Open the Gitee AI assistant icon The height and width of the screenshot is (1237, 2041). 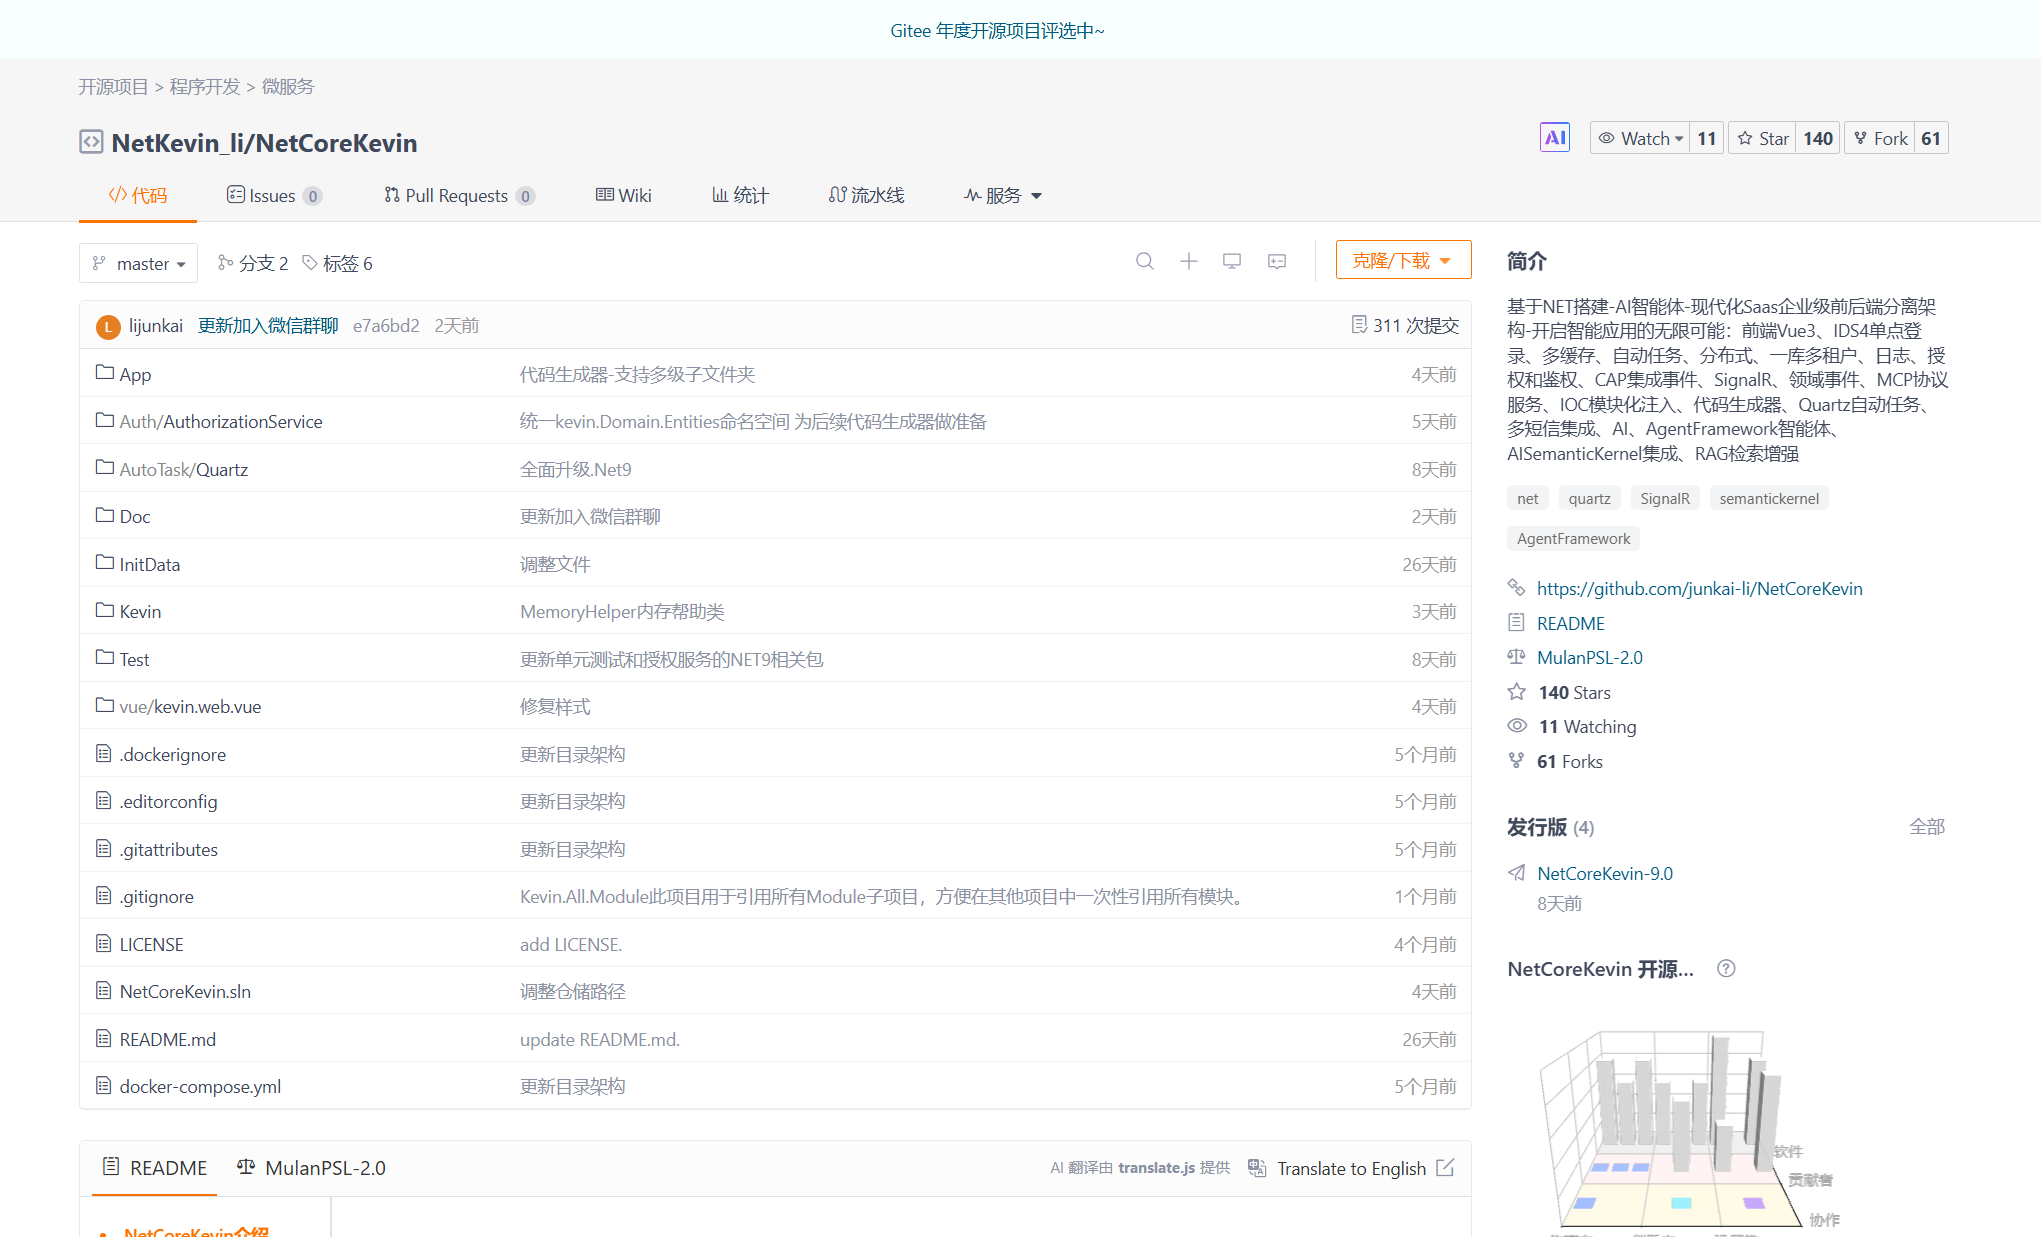(x=1554, y=136)
